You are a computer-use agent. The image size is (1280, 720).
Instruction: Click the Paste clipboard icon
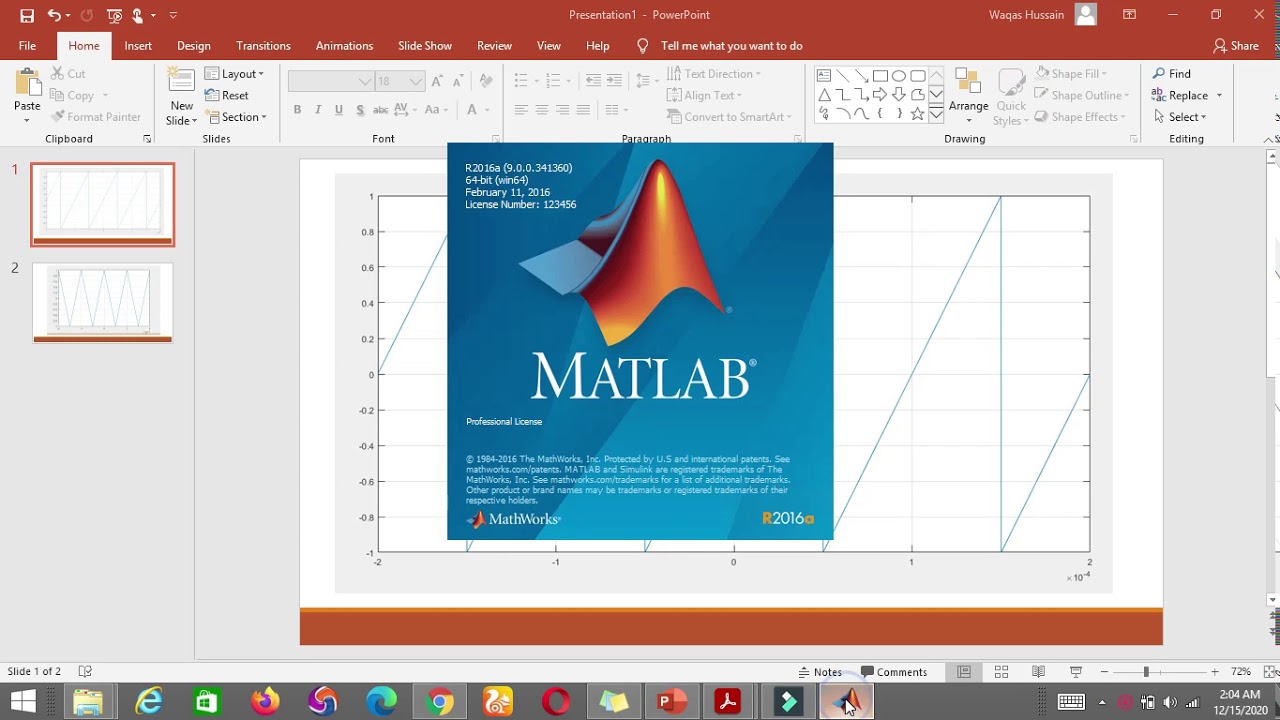click(27, 83)
